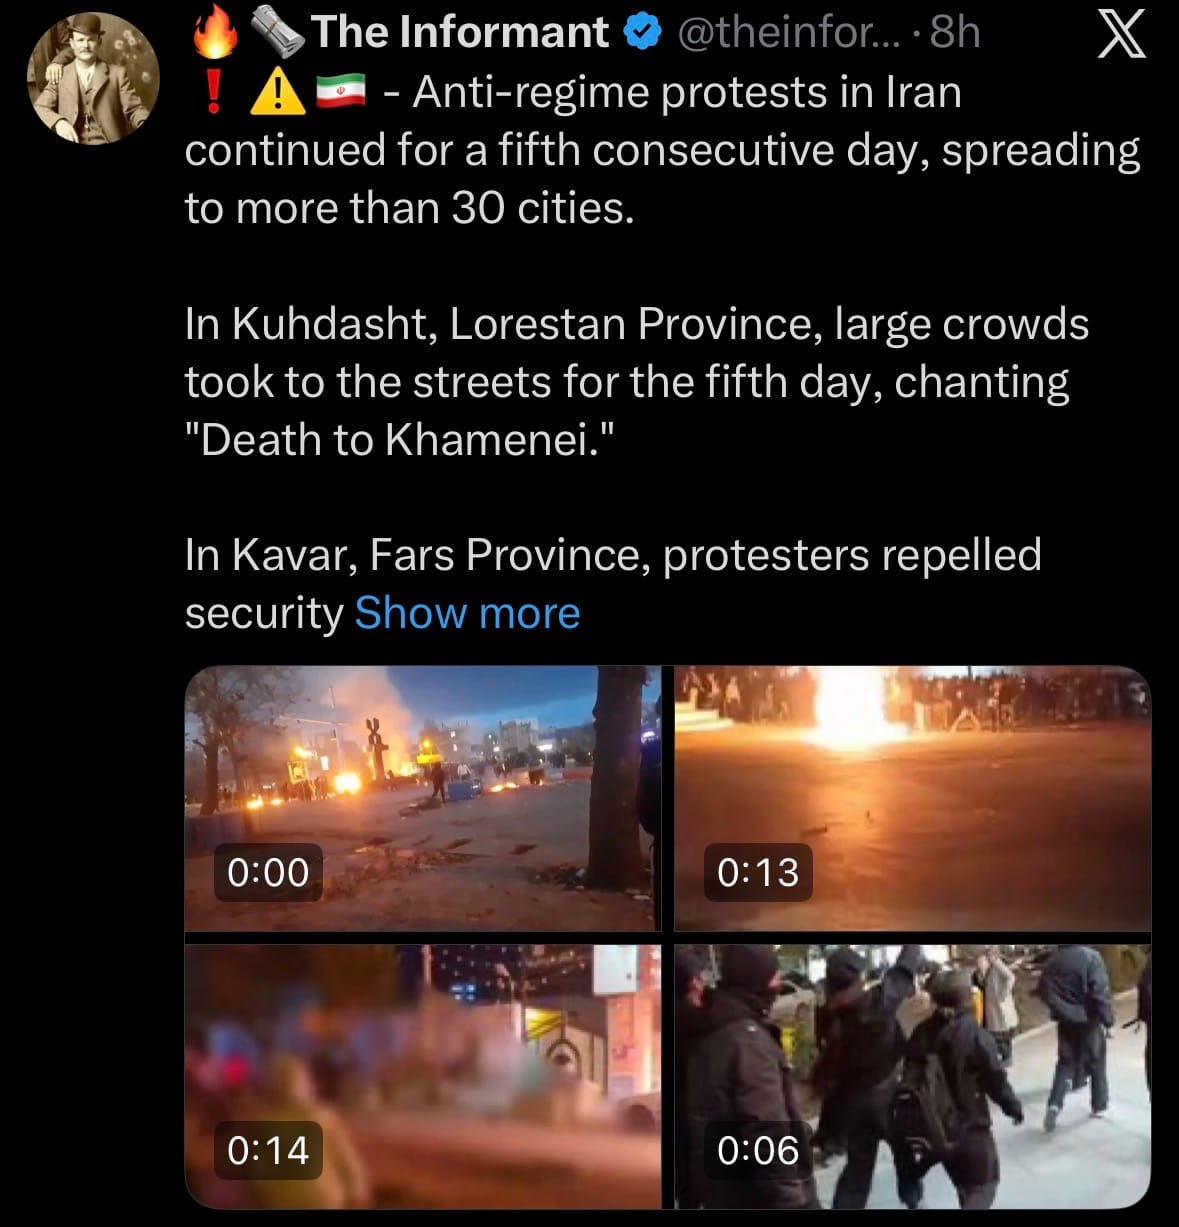Click the yellow warning sign emoji

pyautogui.click(x=277, y=93)
